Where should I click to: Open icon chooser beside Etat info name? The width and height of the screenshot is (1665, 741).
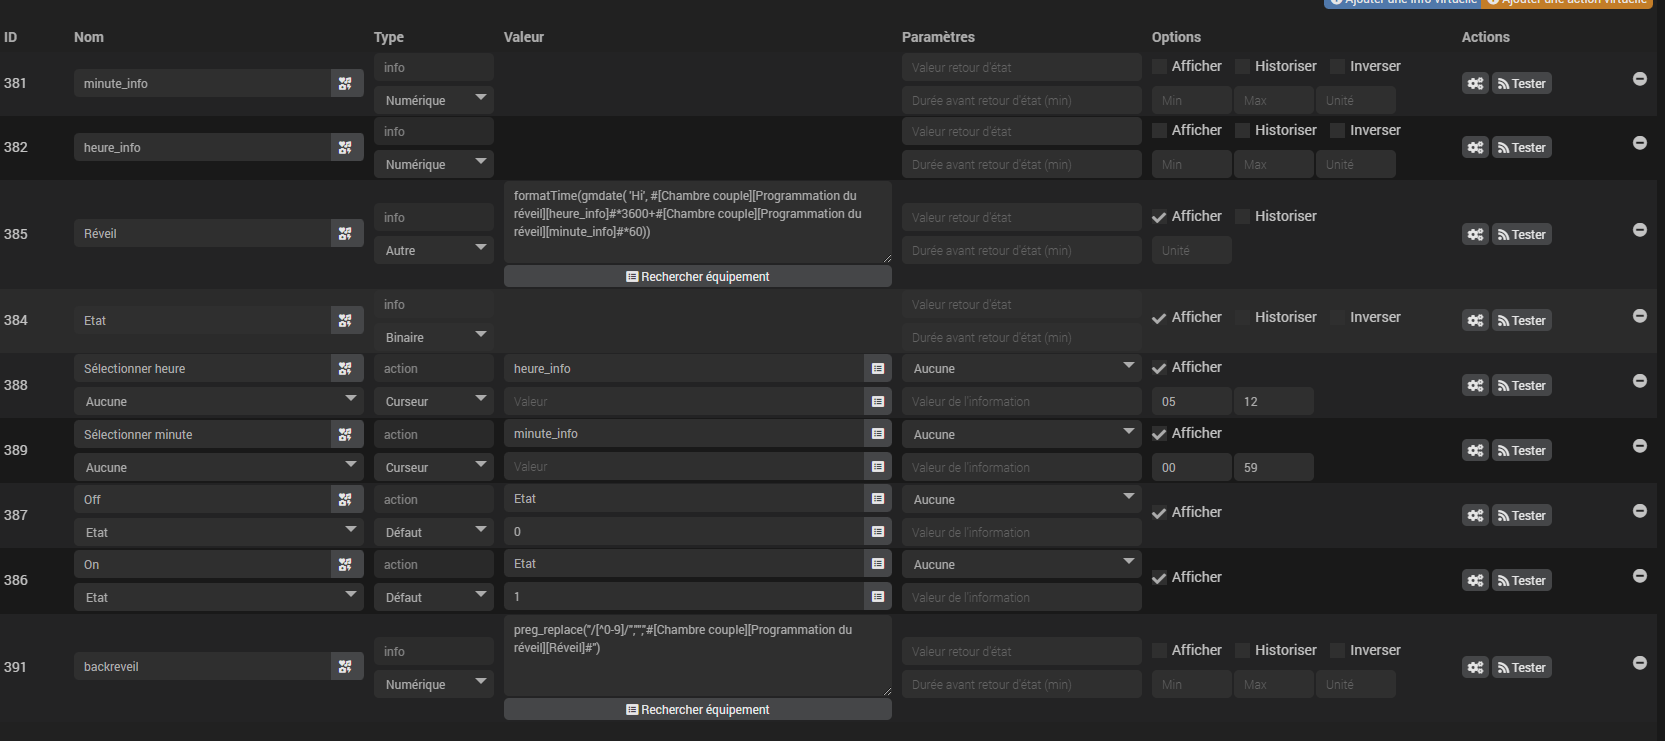click(x=345, y=321)
